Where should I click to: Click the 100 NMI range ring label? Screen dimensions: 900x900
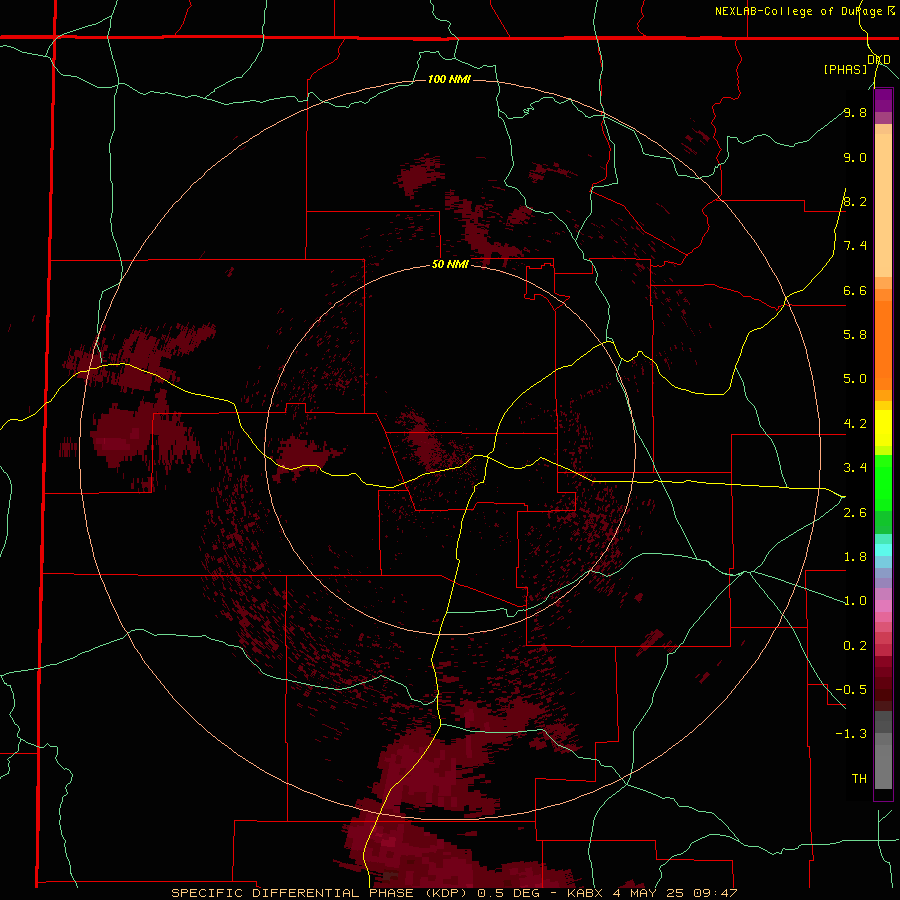[449, 79]
